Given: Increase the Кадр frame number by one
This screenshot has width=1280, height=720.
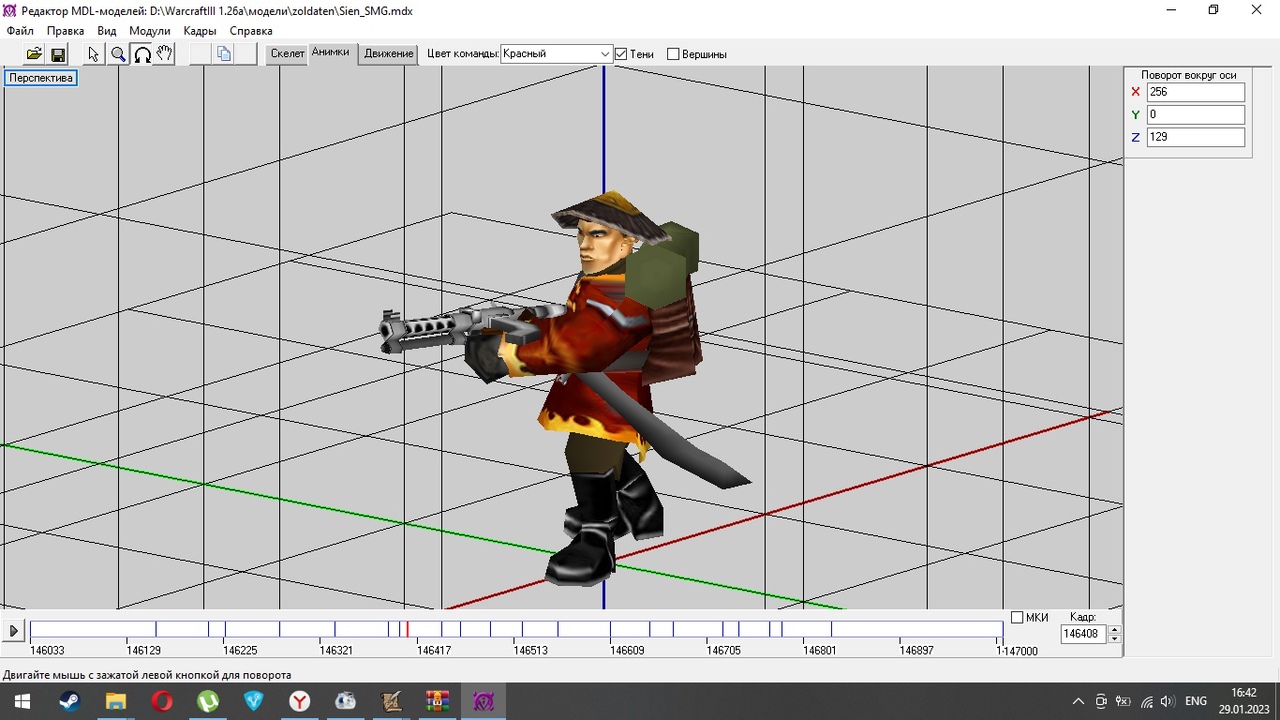Looking at the screenshot, I should pyautogui.click(x=1115, y=629).
